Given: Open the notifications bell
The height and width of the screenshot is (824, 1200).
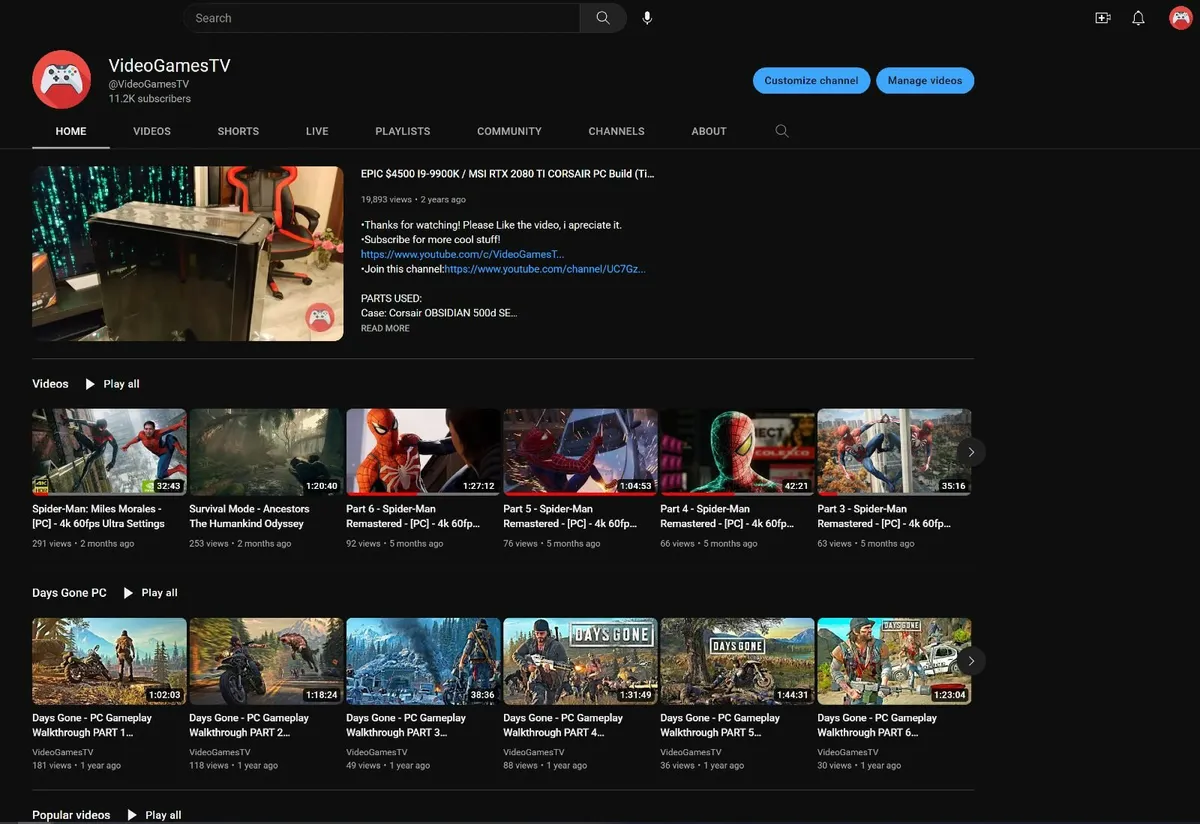Looking at the screenshot, I should [x=1138, y=18].
